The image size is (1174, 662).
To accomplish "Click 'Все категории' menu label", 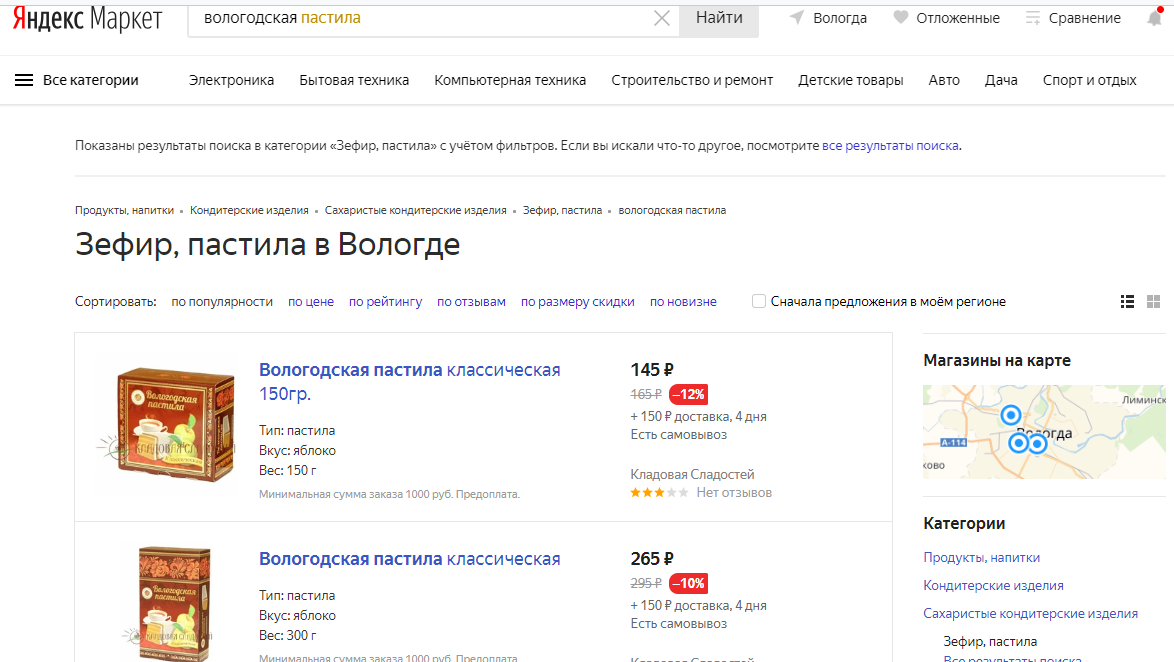I will pyautogui.click(x=91, y=80).
